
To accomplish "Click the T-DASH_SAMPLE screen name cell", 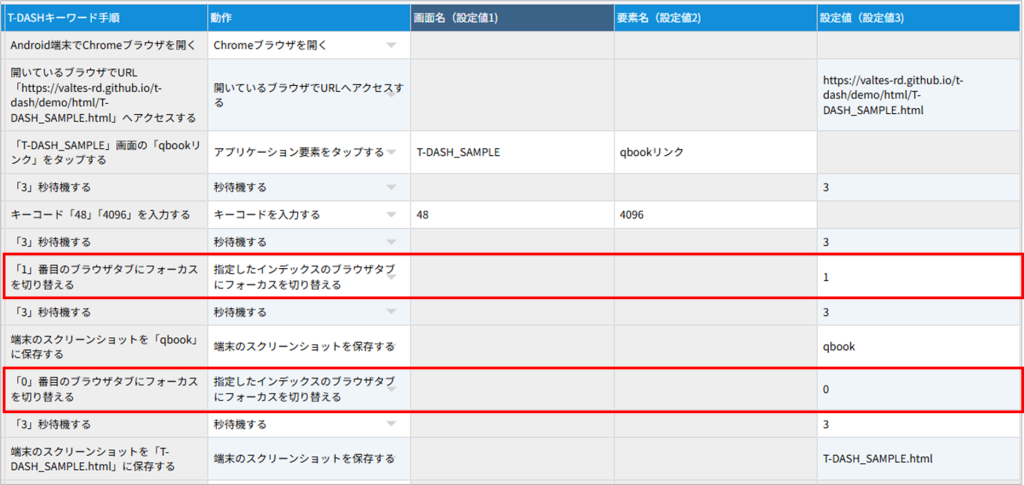I will [x=512, y=153].
